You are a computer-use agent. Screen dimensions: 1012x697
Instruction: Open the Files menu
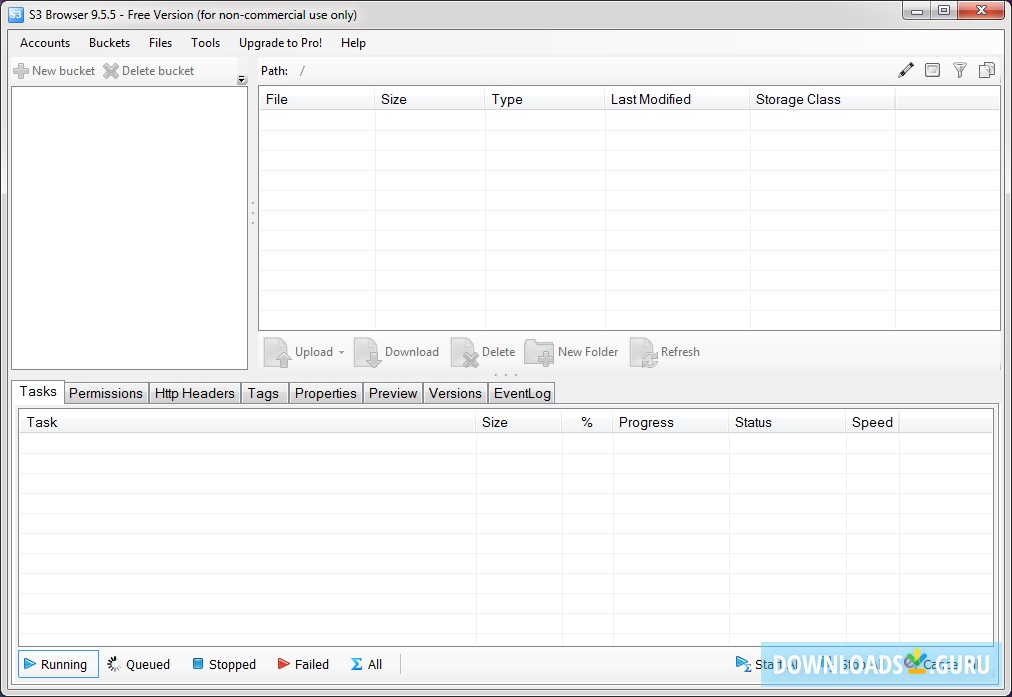pyautogui.click(x=161, y=43)
